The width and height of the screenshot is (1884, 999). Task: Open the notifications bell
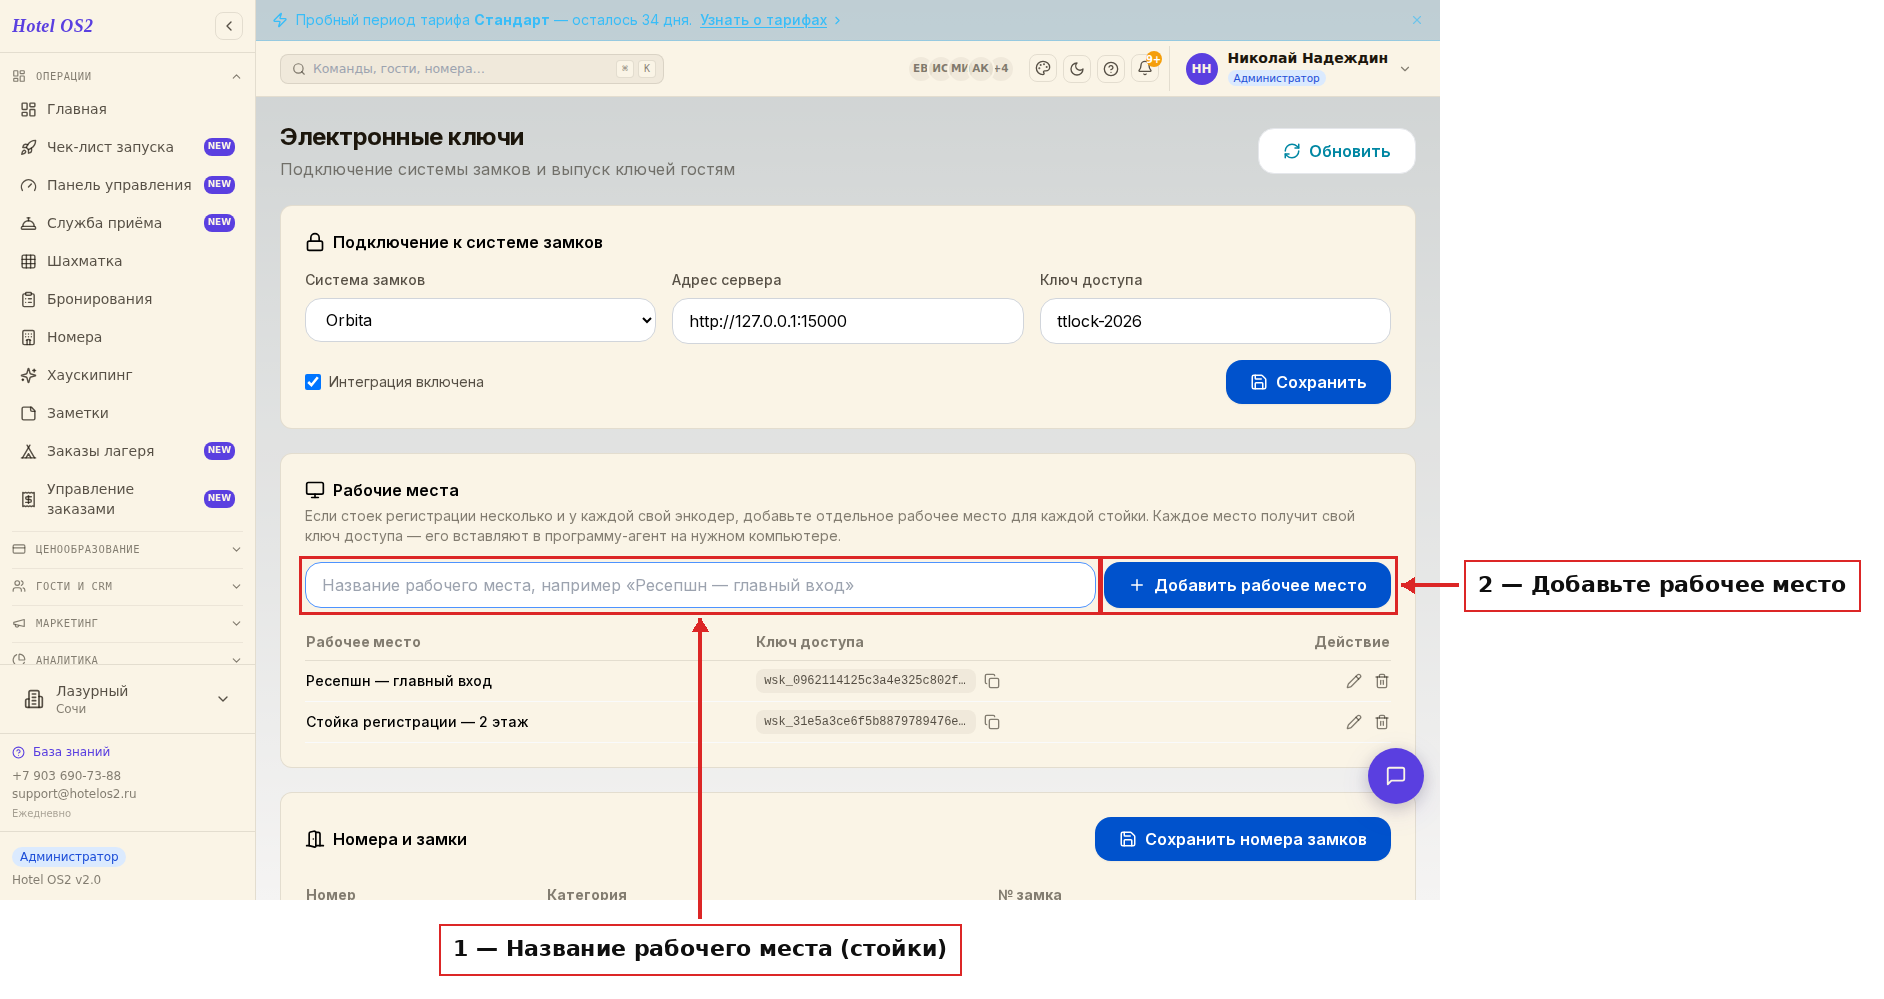click(x=1145, y=69)
